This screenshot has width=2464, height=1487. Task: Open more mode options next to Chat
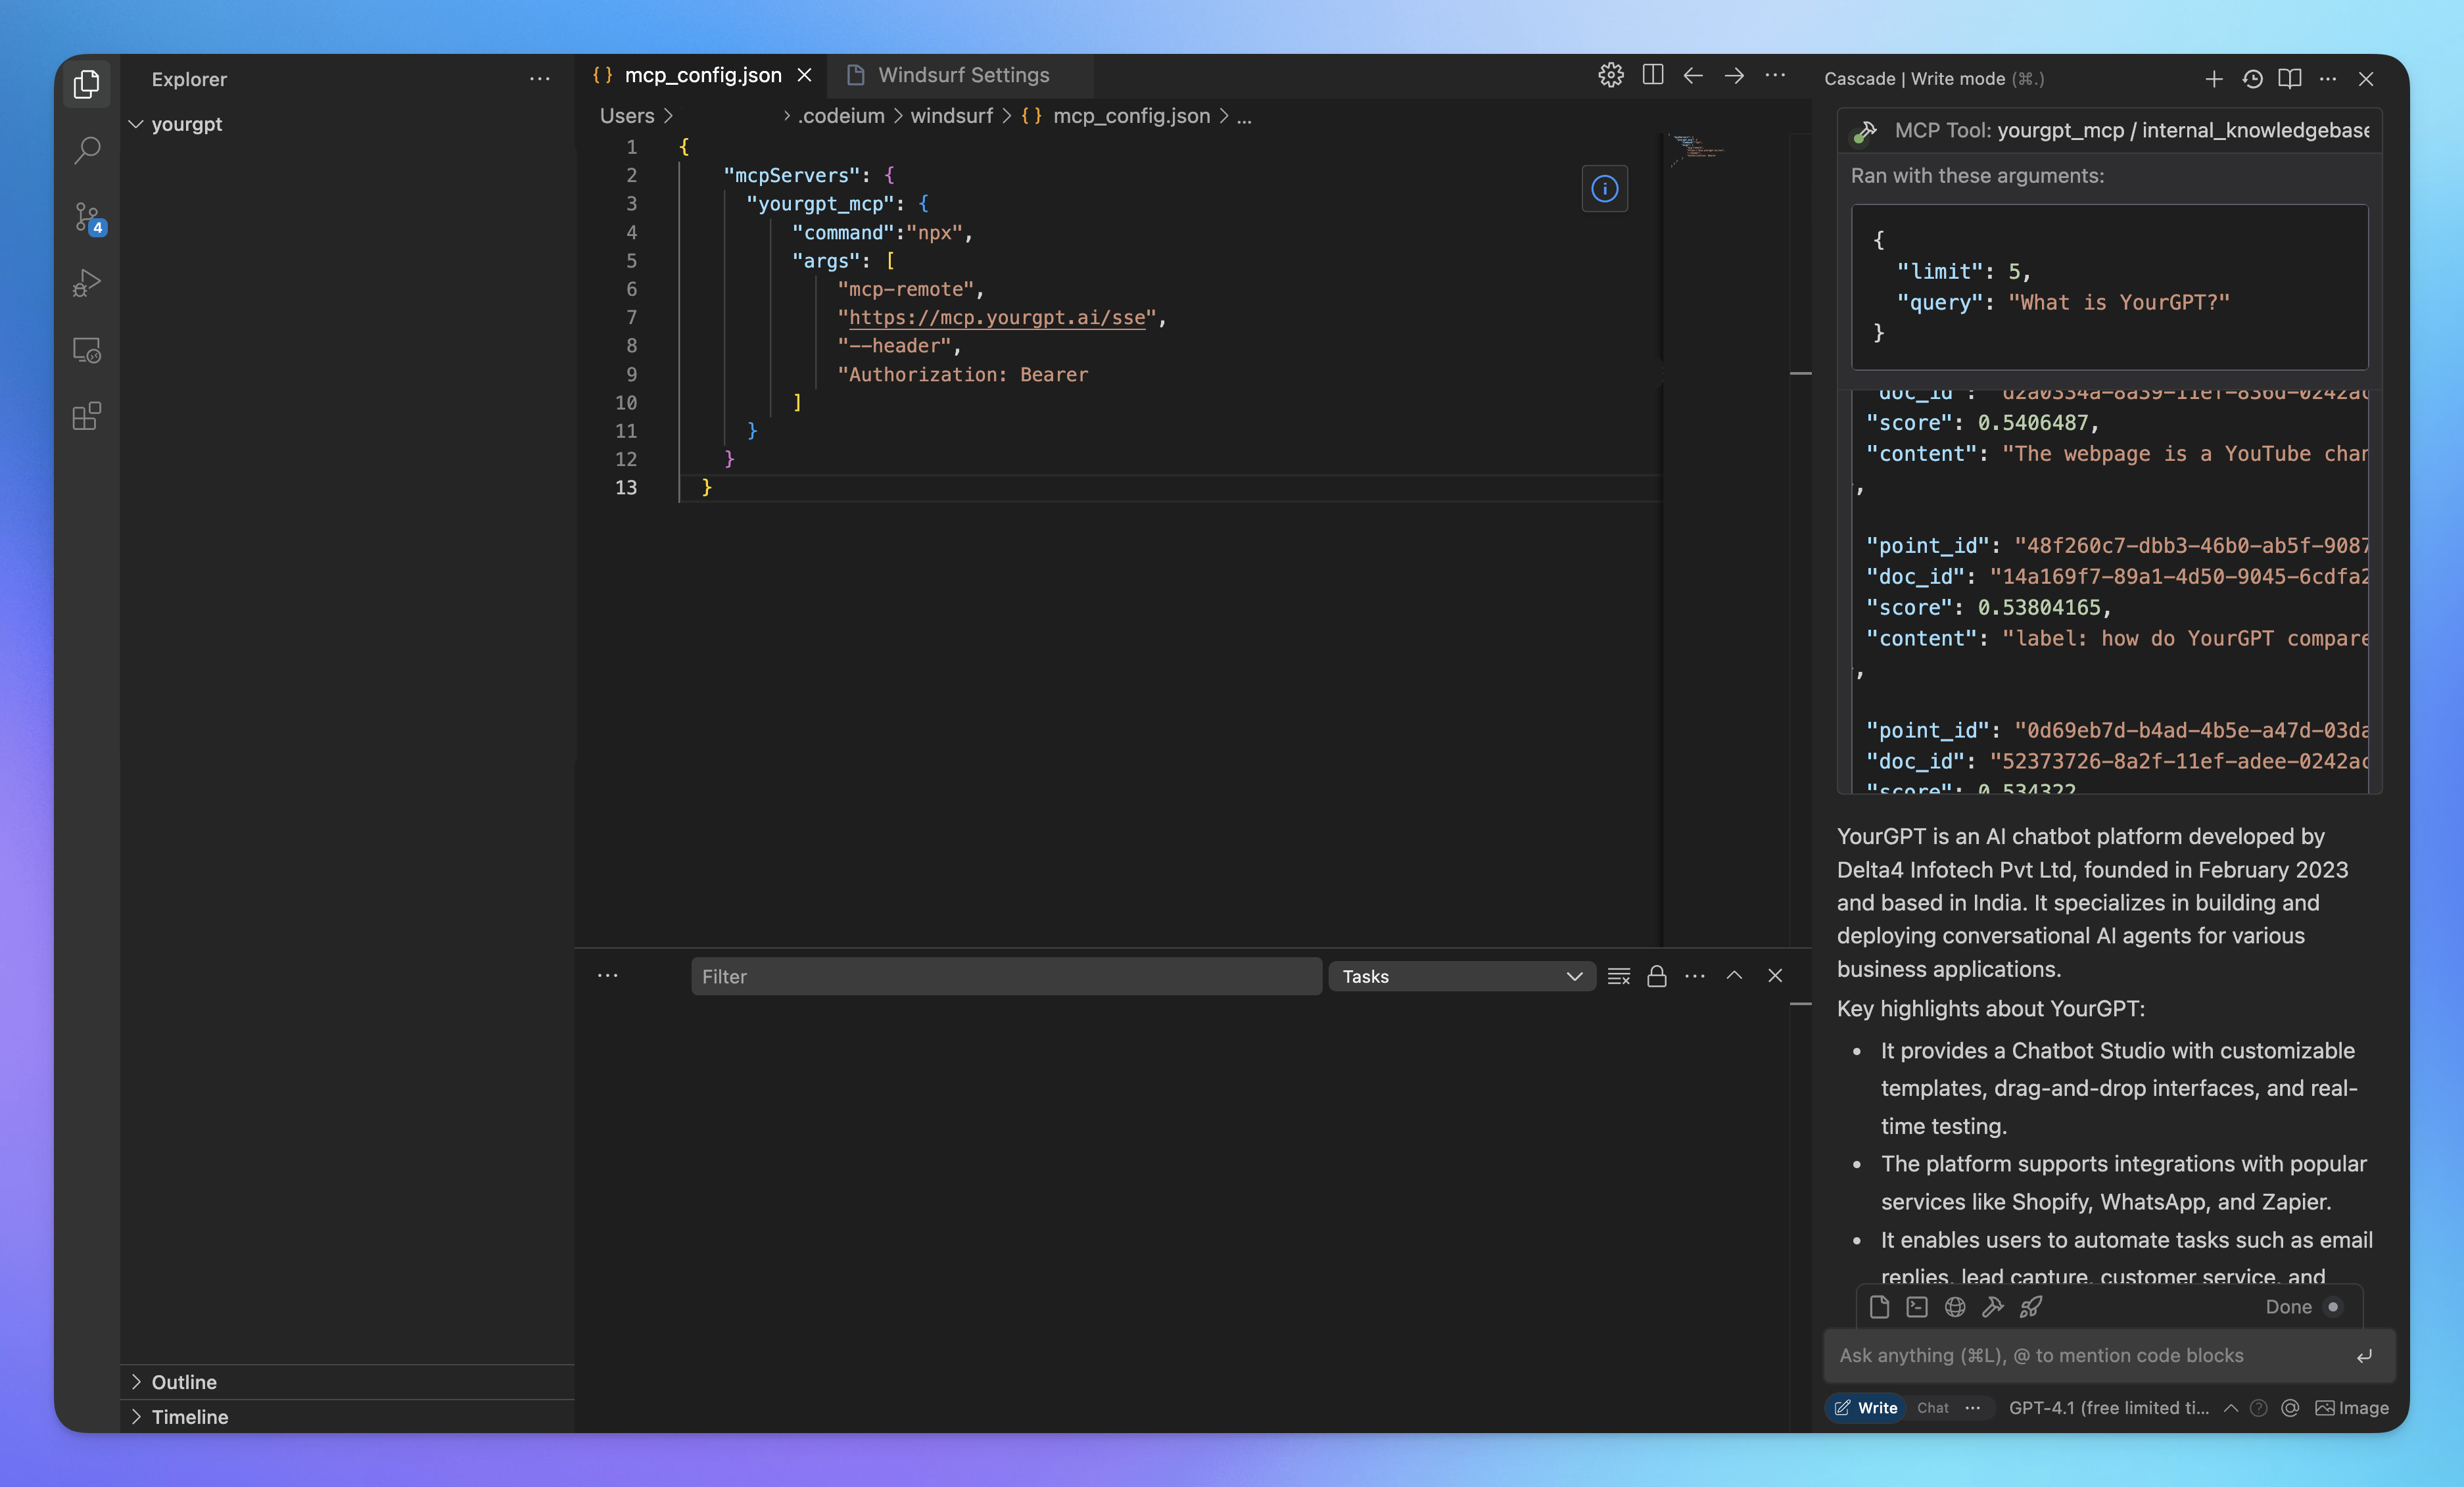pyautogui.click(x=1972, y=1408)
